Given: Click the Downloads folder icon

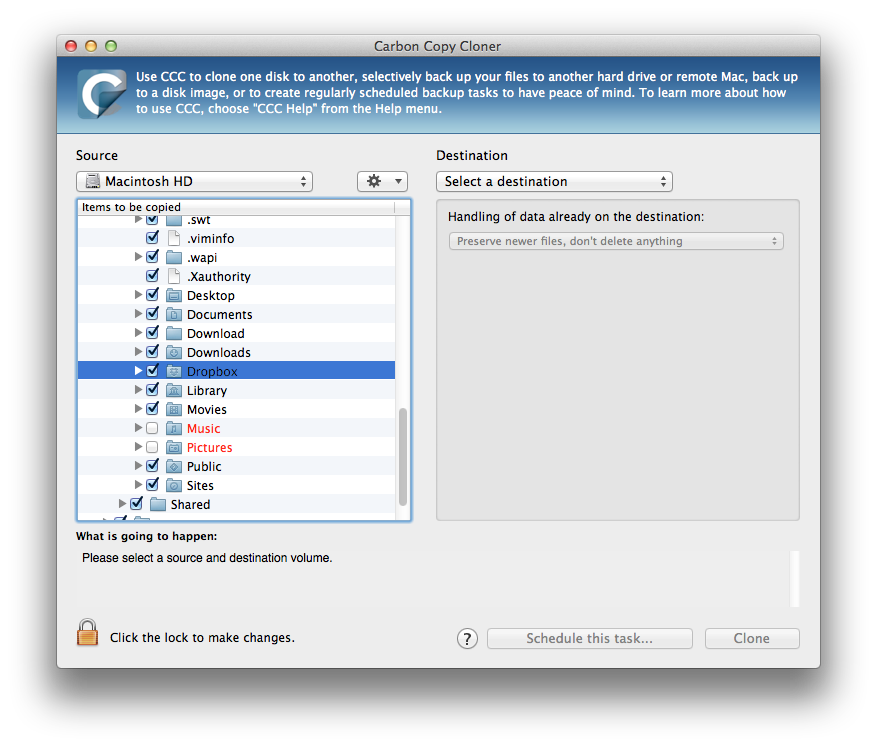Looking at the screenshot, I should pos(174,352).
